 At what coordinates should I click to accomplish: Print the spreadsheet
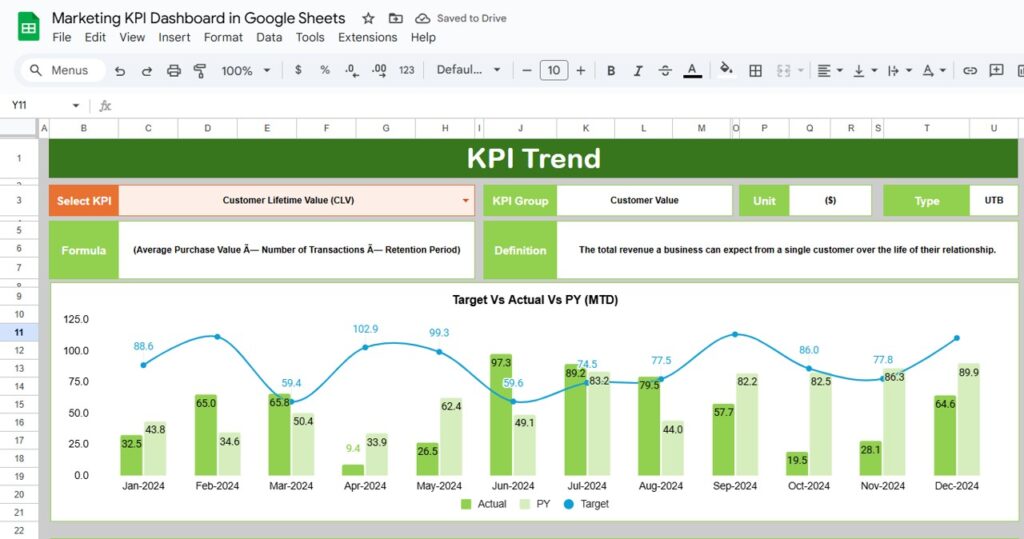click(x=174, y=71)
